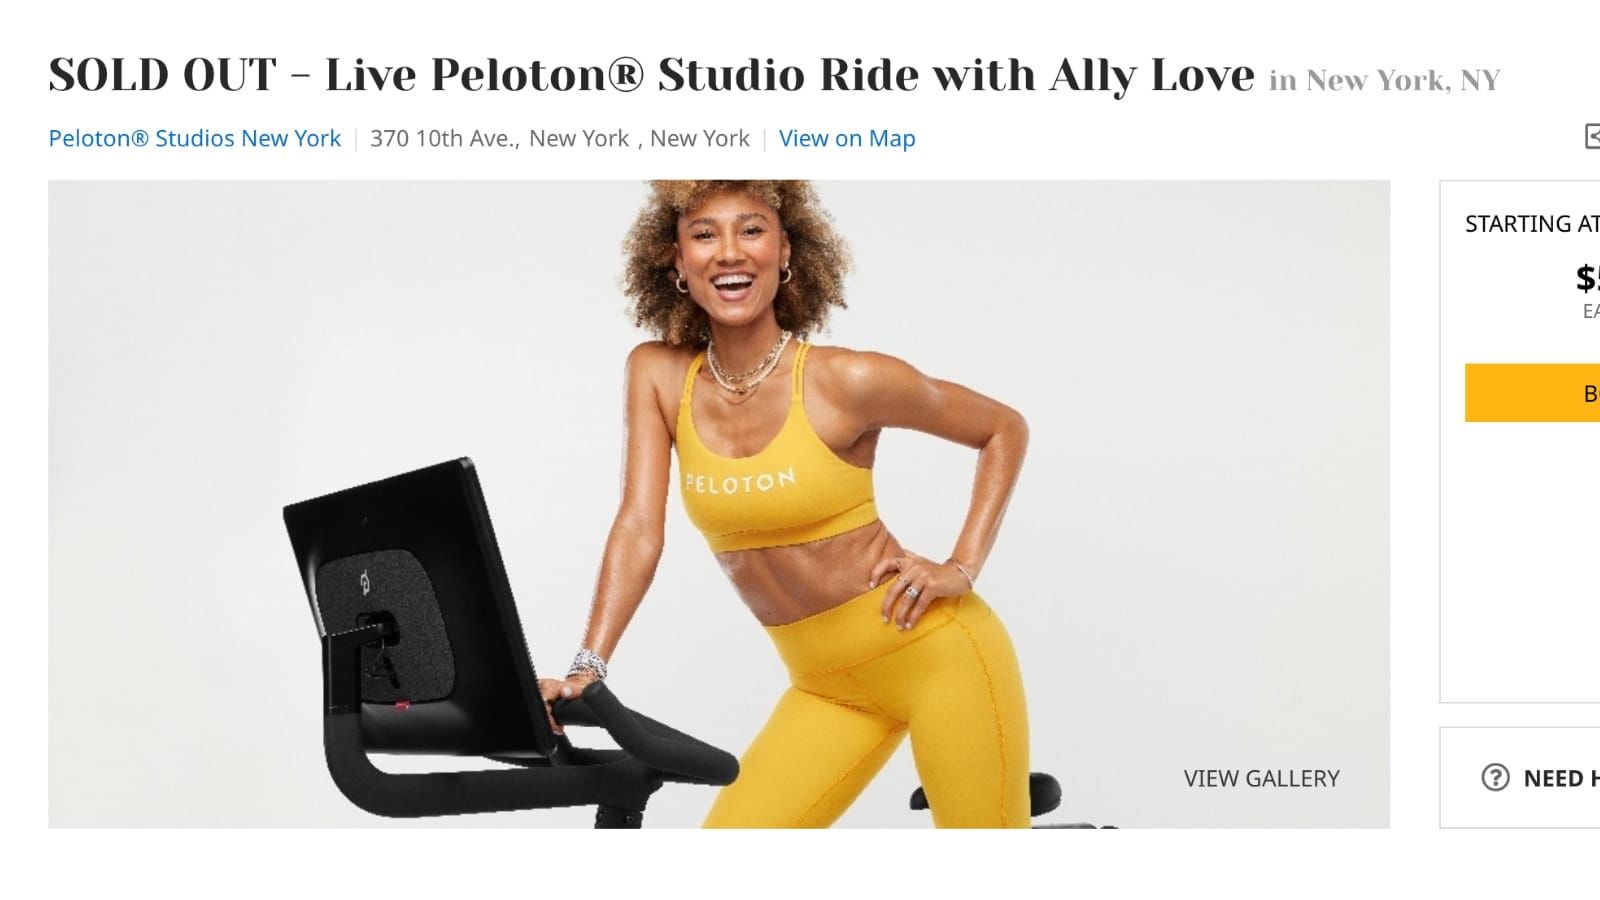Image resolution: width=1600 pixels, height=900 pixels.
Task: Click the yellow booking button
Action: (x=1532, y=392)
